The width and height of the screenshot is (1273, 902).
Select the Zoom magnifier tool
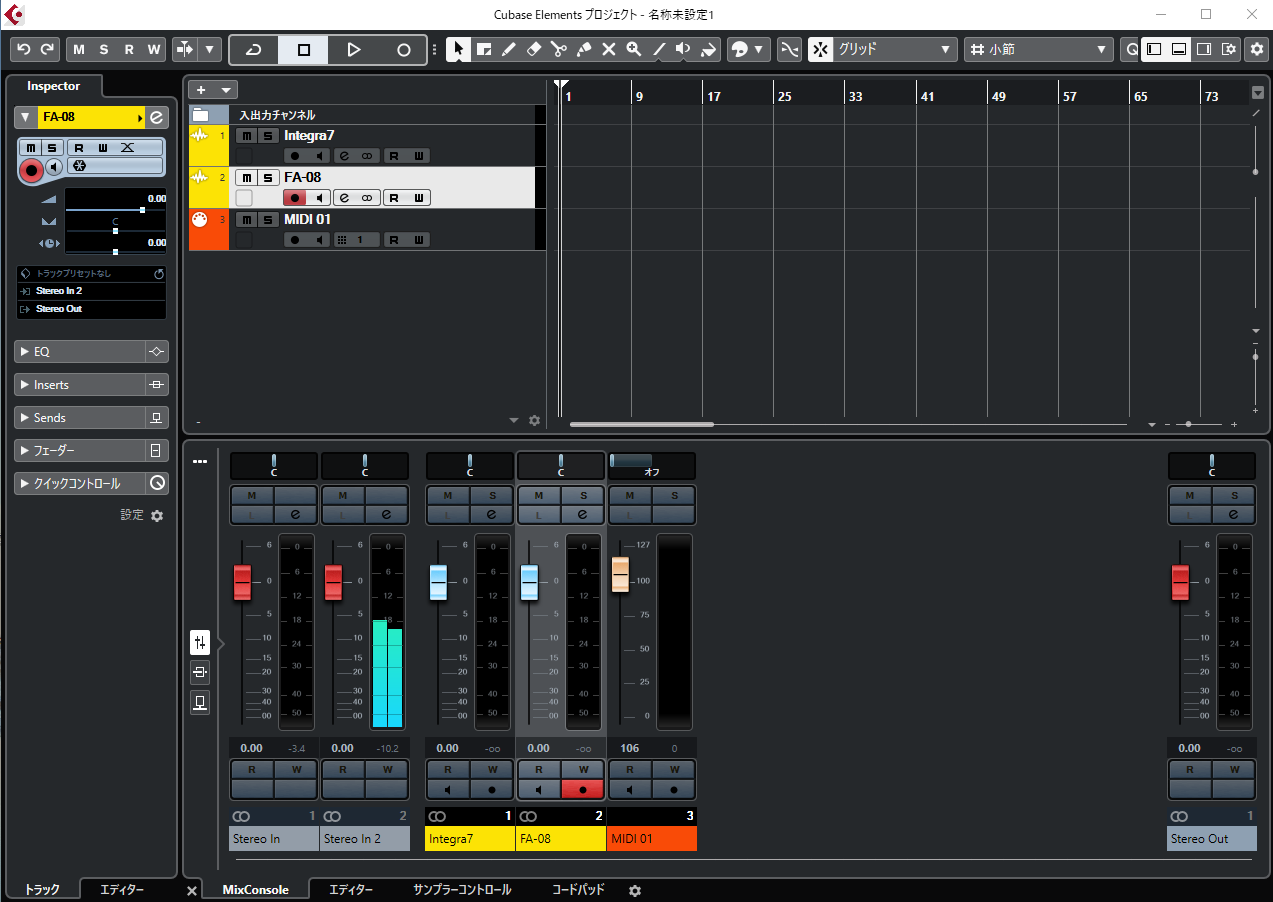(x=634, y=49)
